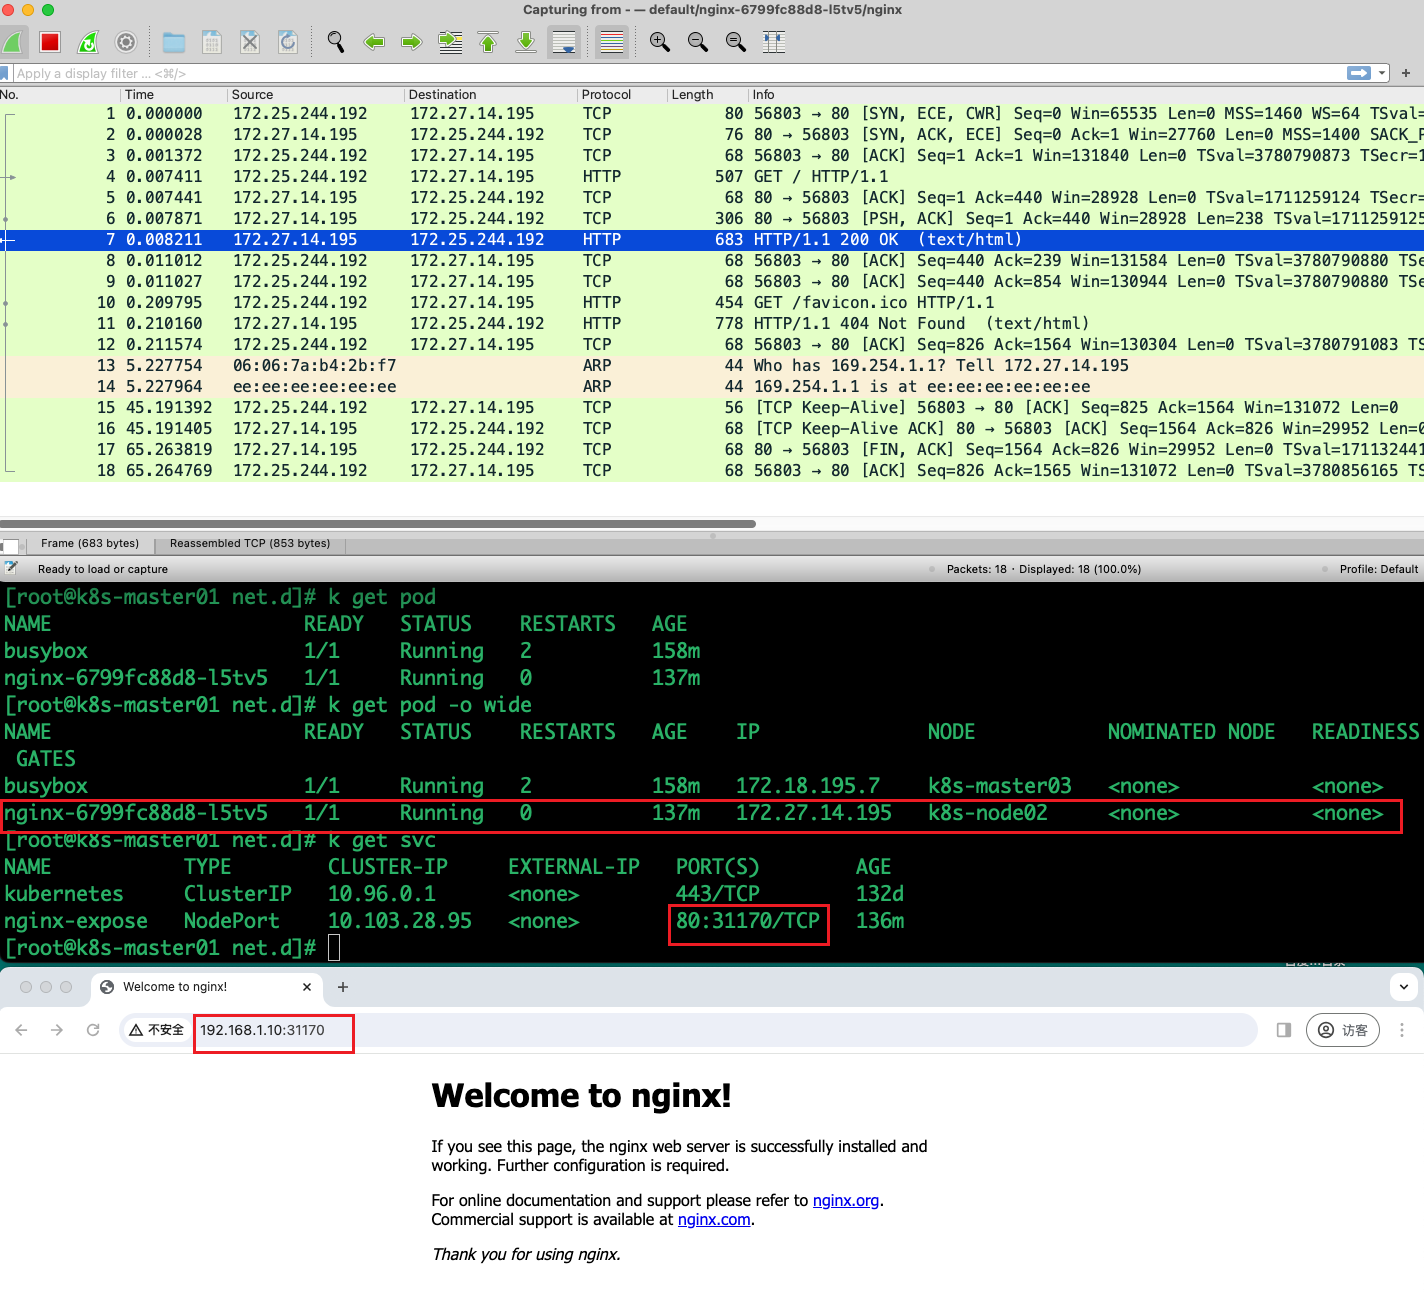Focus the Wireshark display filter field

point(678,73)
